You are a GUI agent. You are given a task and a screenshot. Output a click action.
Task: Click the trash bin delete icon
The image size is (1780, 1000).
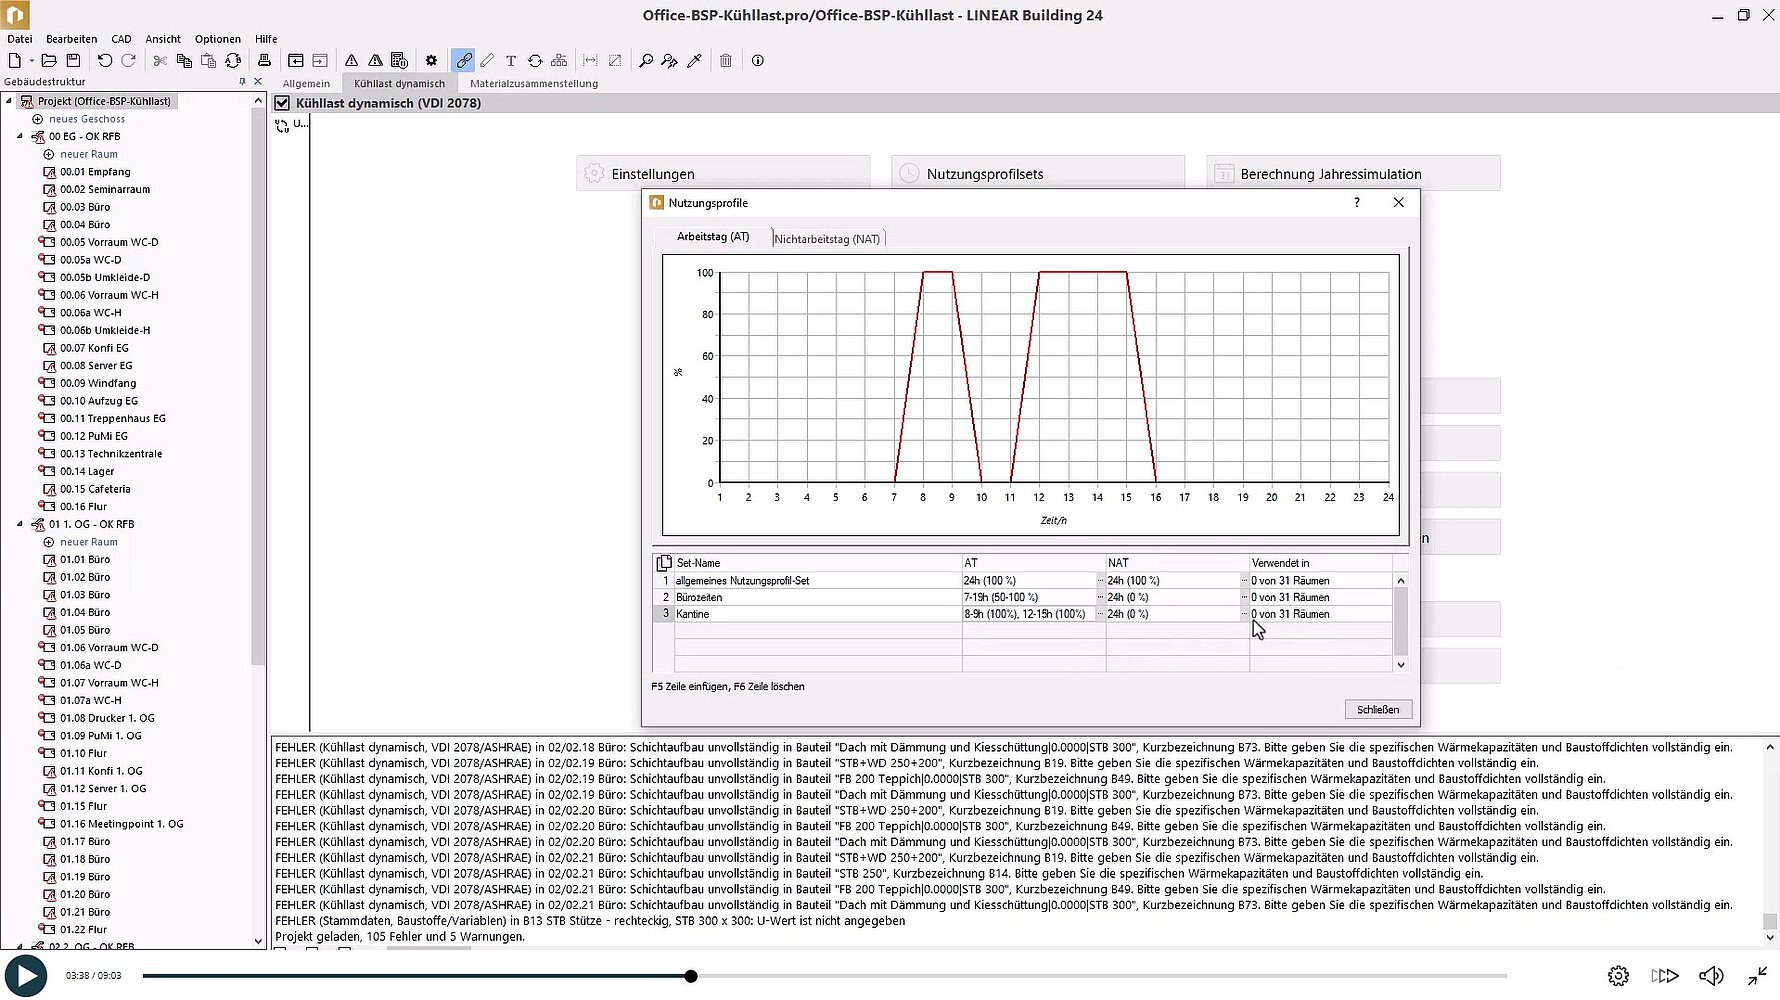coord(726,61)
